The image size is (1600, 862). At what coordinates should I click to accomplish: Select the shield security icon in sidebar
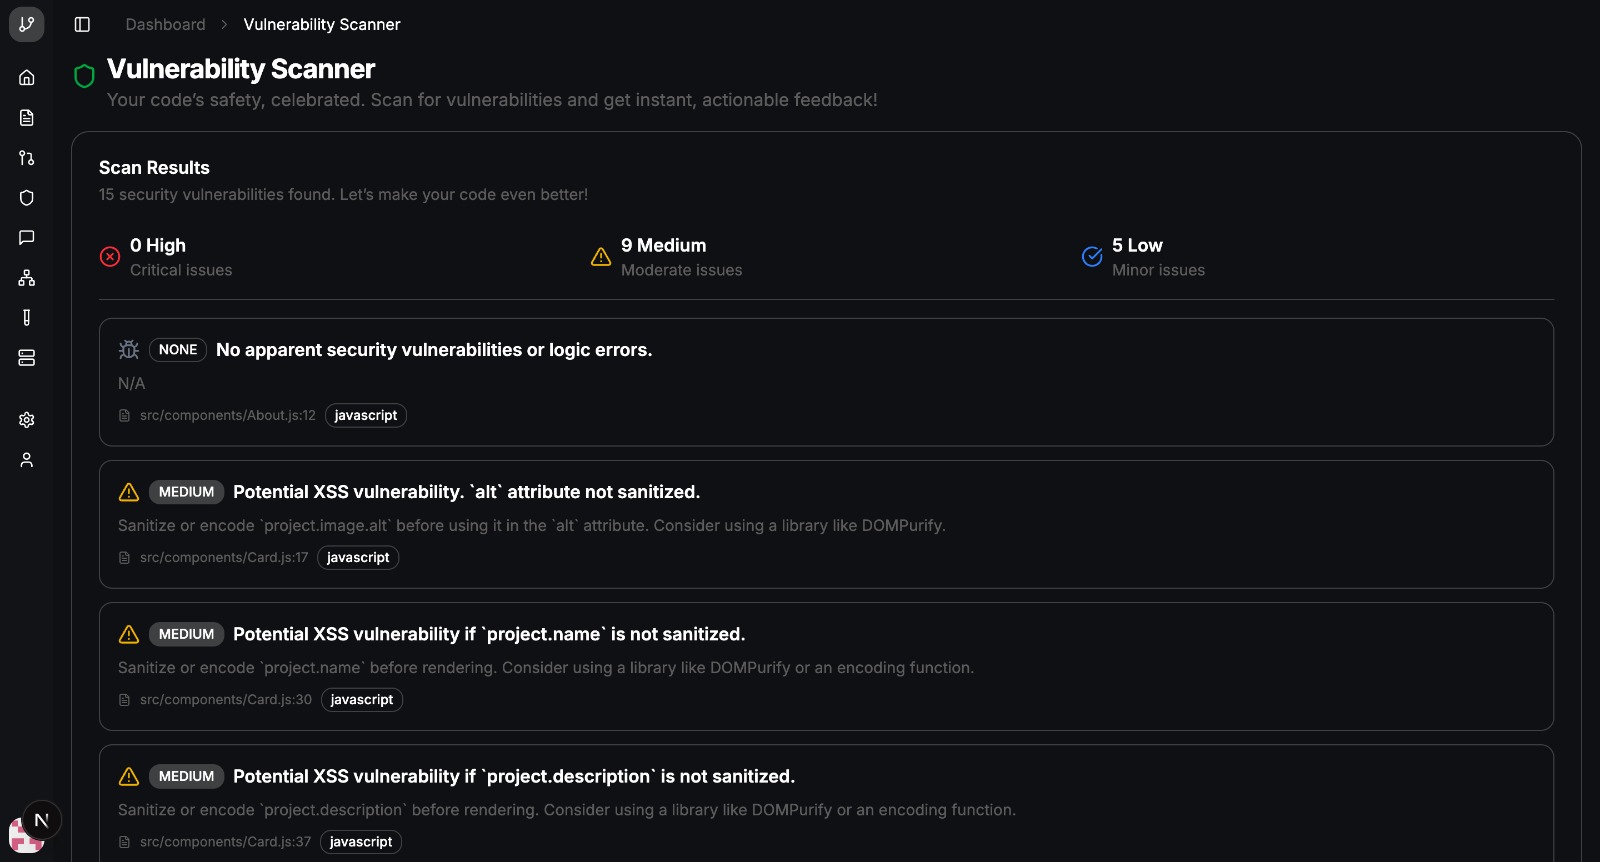[x=26, y=197]
